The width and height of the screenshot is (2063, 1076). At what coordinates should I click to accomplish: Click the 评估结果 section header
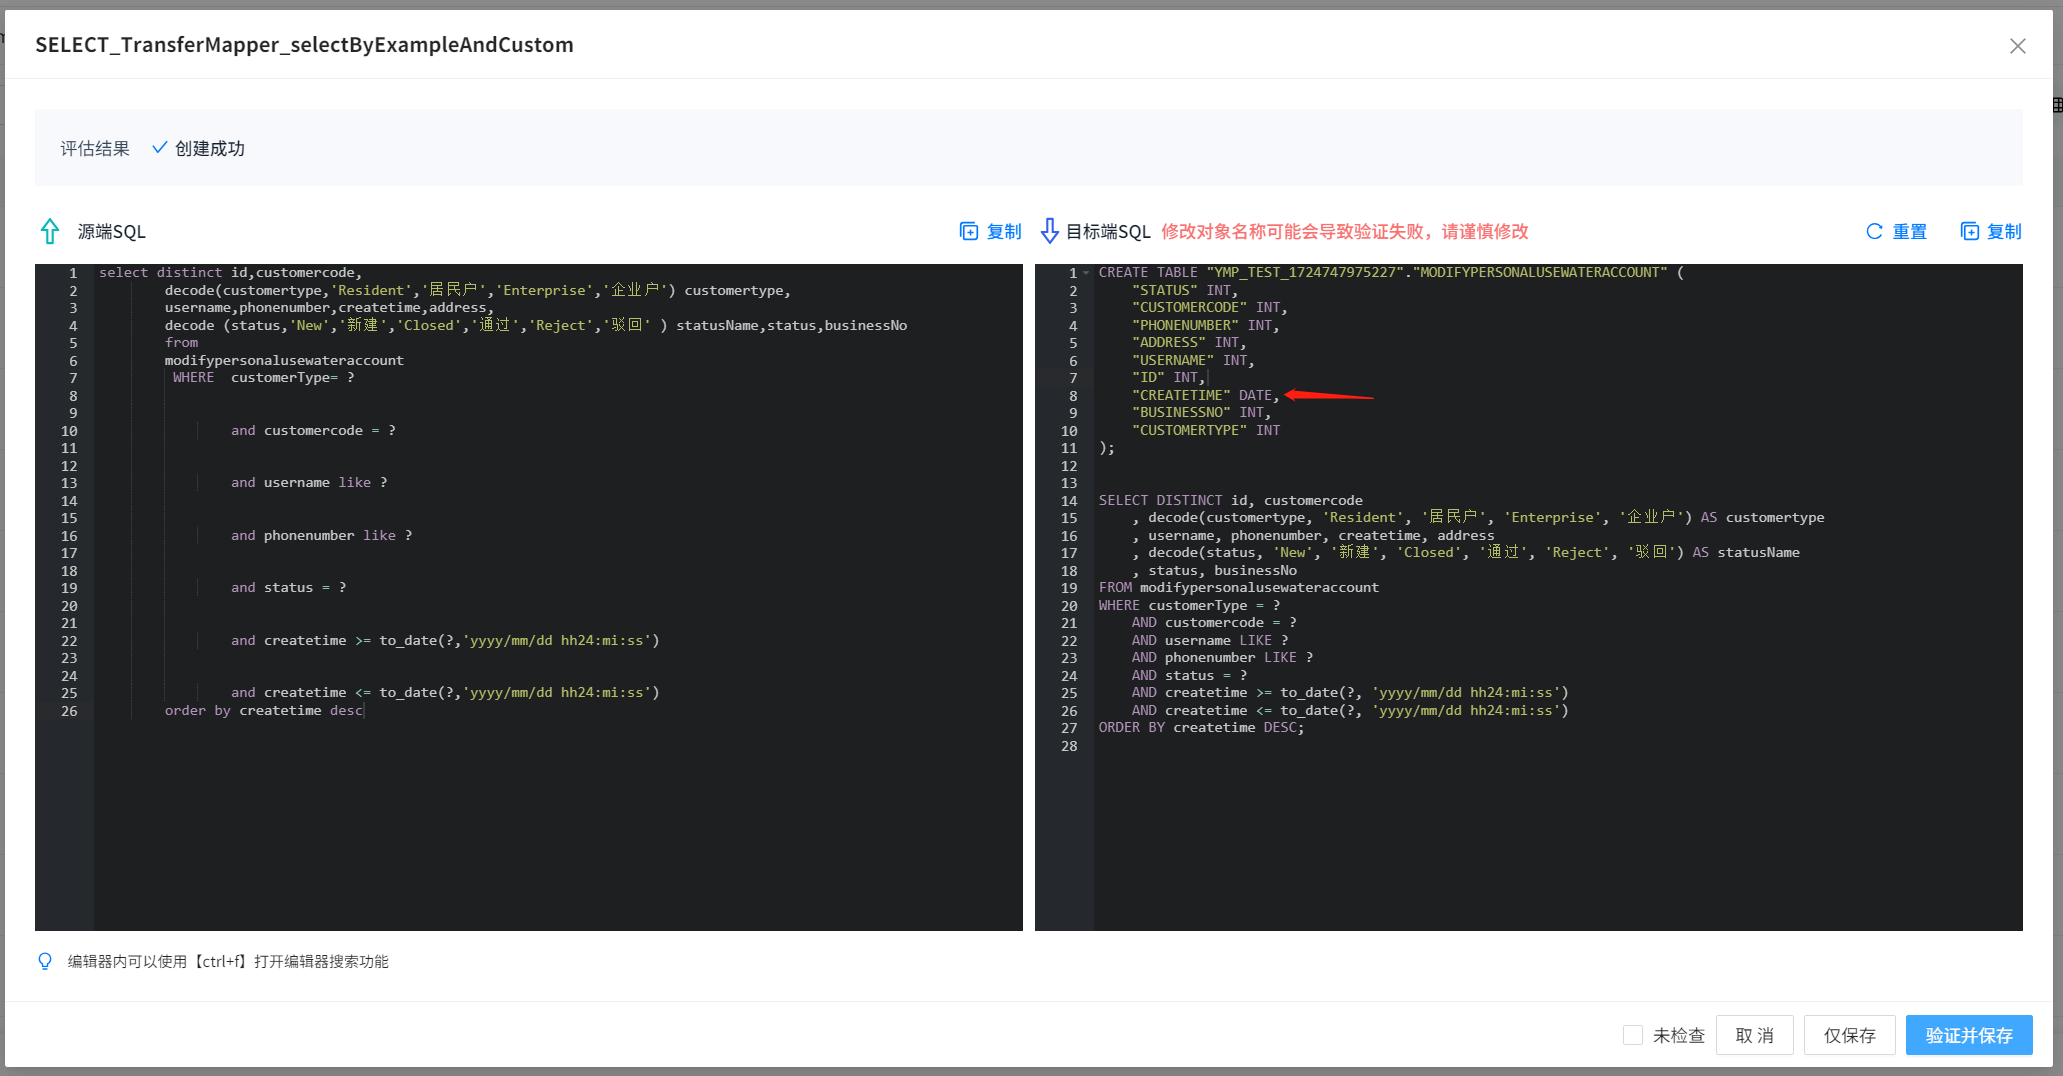tap(94, 147)
